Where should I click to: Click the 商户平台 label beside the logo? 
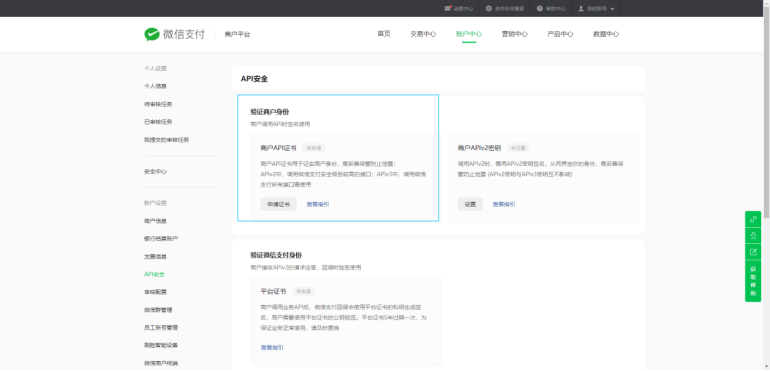click(238, 34)
